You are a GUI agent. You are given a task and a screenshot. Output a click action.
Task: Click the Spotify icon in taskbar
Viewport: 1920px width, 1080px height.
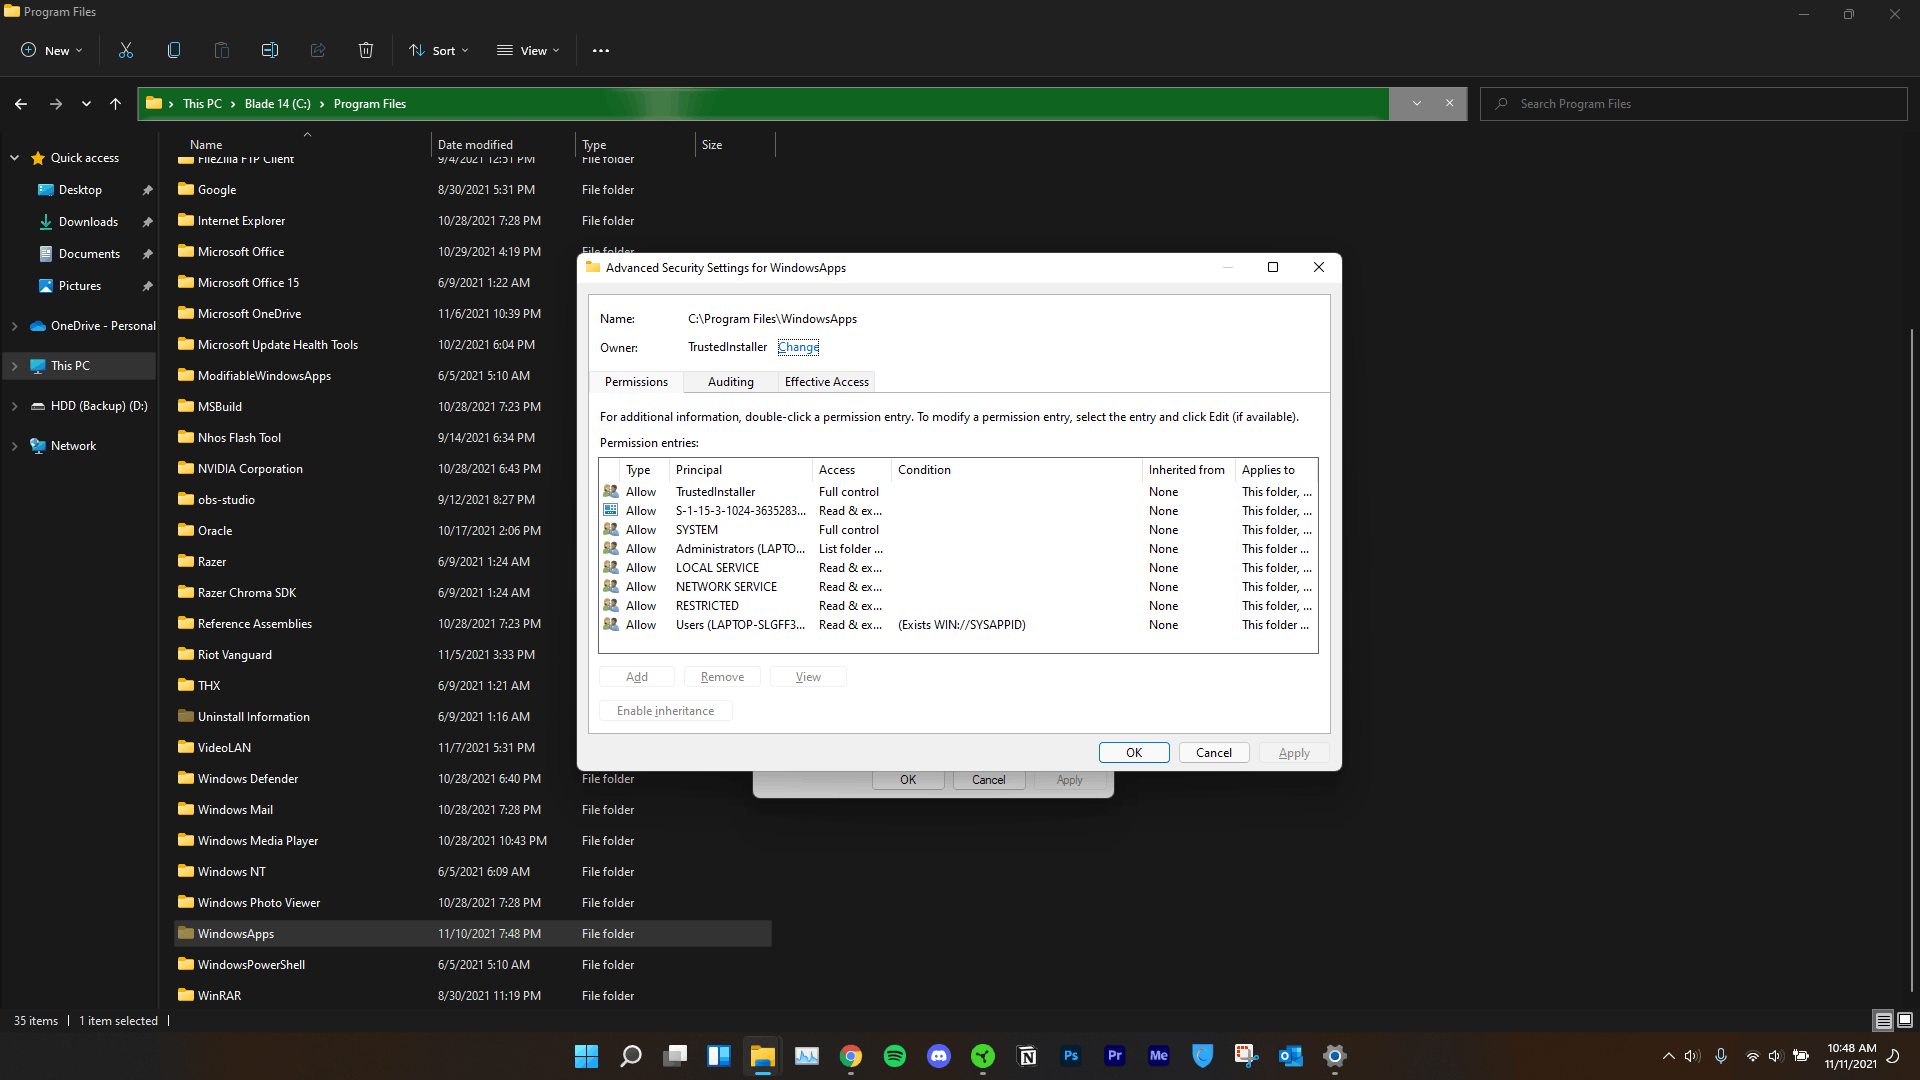(x=895, y=1055)
